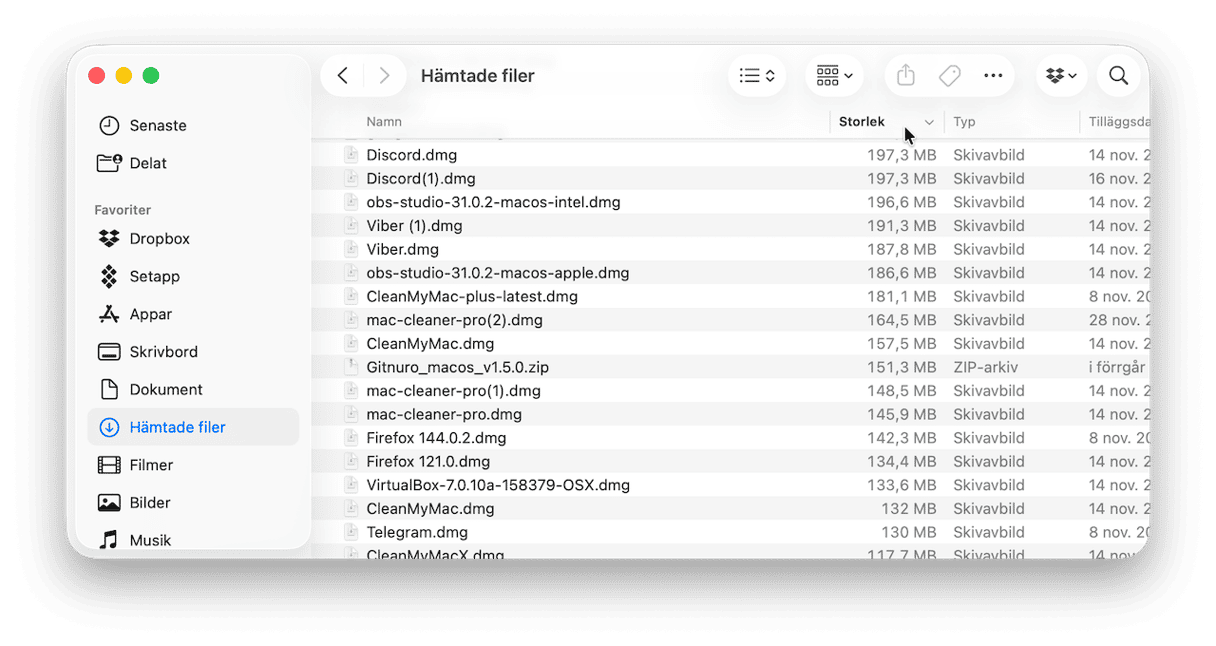Open the grouping options dropdown

pyautogui.click(x=834, y=76)
